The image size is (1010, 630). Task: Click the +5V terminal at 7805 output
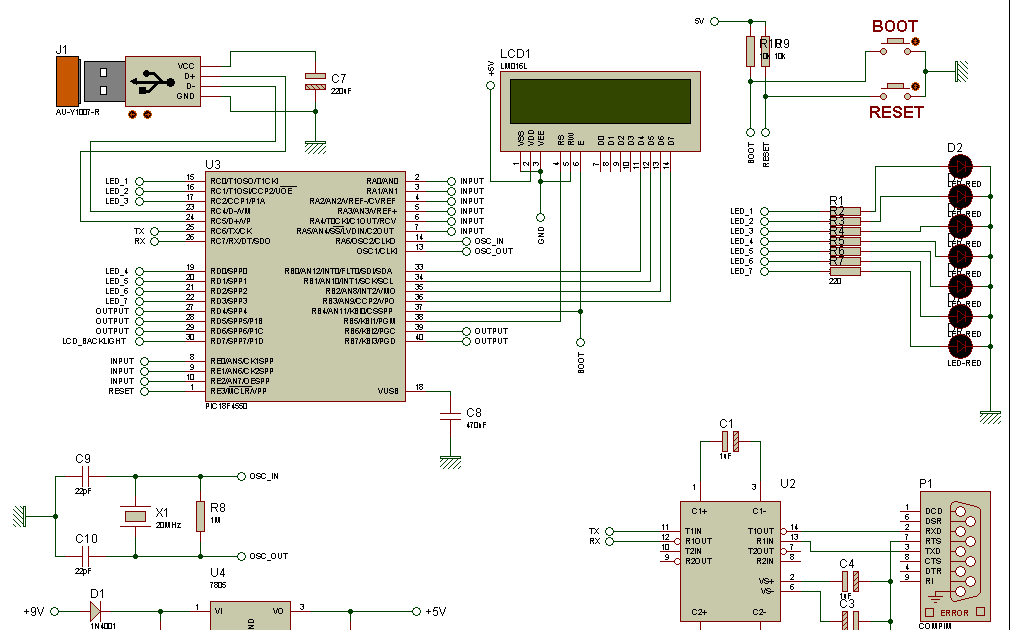pos(417,611)
